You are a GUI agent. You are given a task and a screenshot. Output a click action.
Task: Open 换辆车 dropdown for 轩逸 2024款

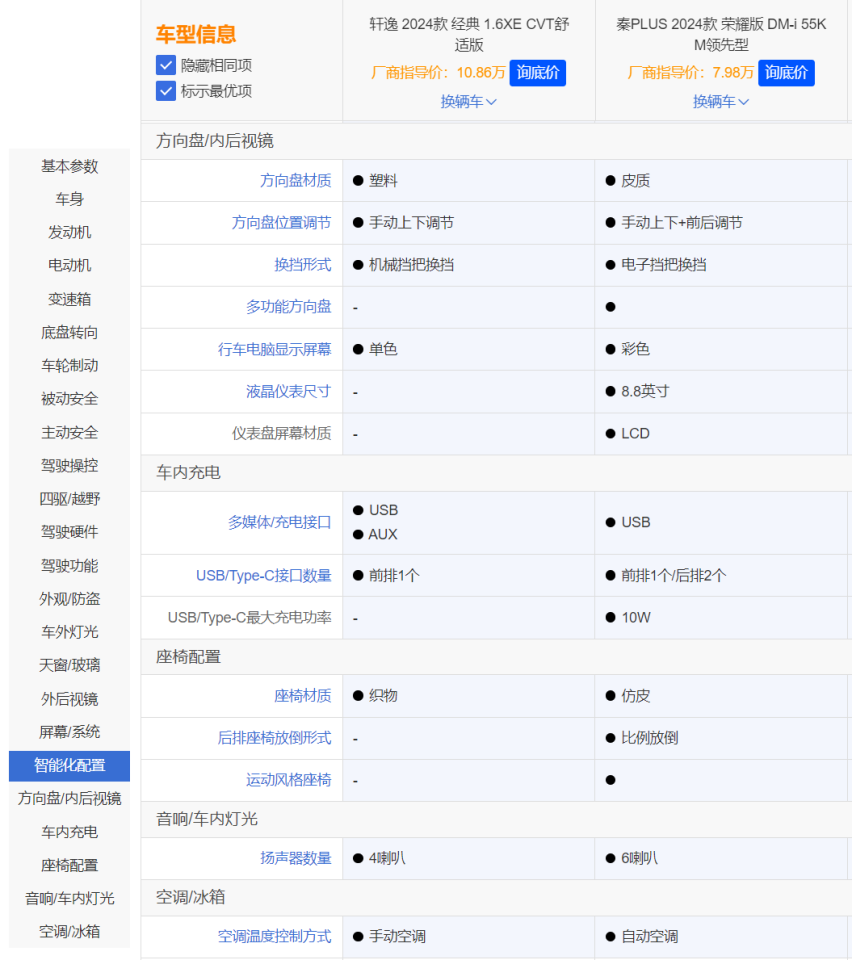(468, 102)
